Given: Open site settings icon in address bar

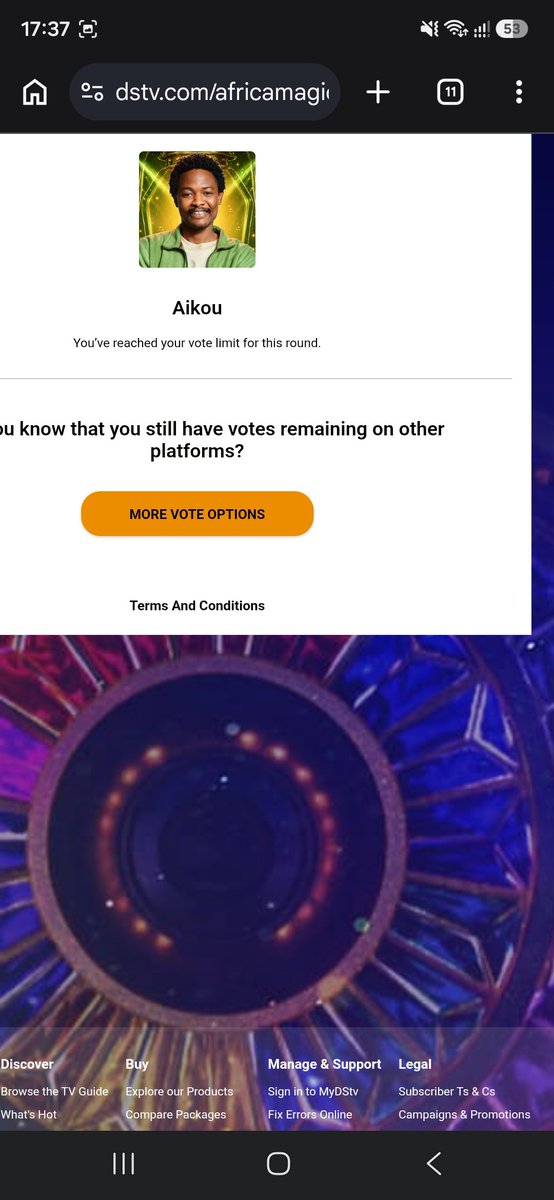Looking at the screenshot, I should (x=93, y=93).
